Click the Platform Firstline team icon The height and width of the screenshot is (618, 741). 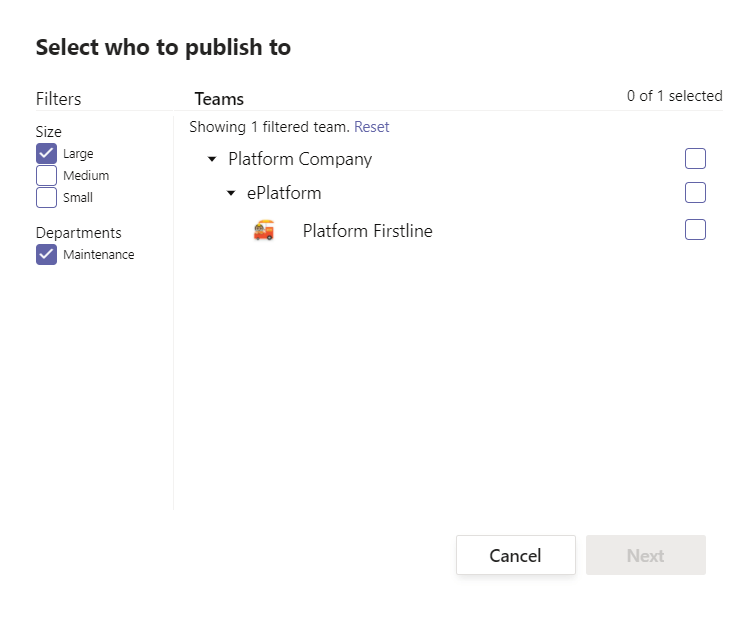264,231
